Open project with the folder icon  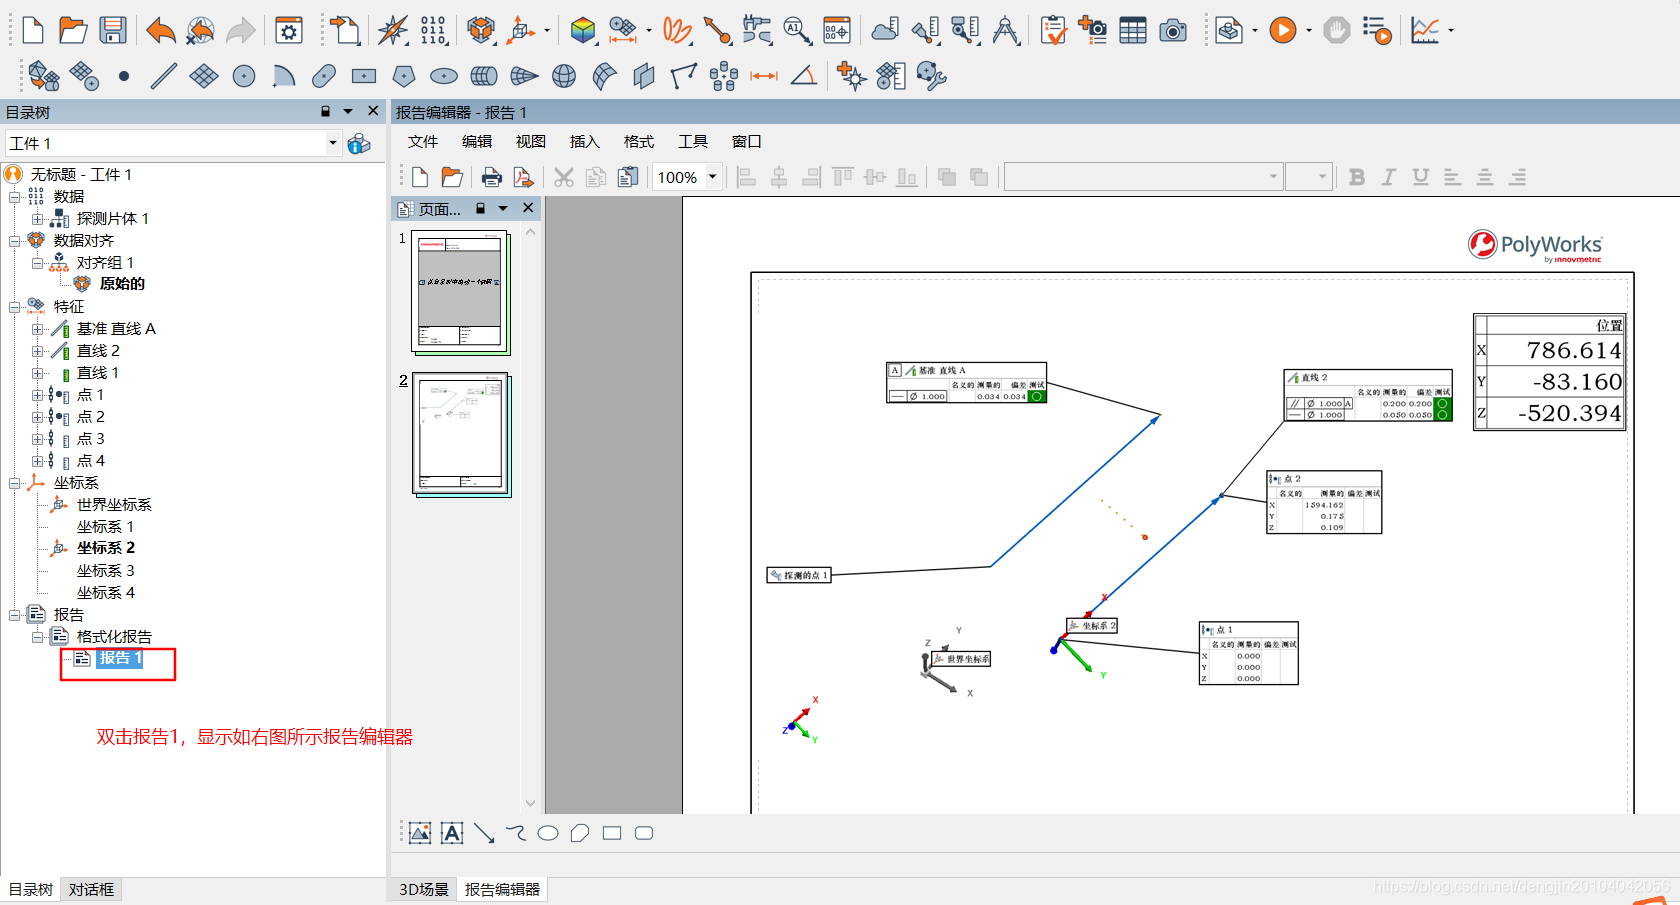point(72,31)
